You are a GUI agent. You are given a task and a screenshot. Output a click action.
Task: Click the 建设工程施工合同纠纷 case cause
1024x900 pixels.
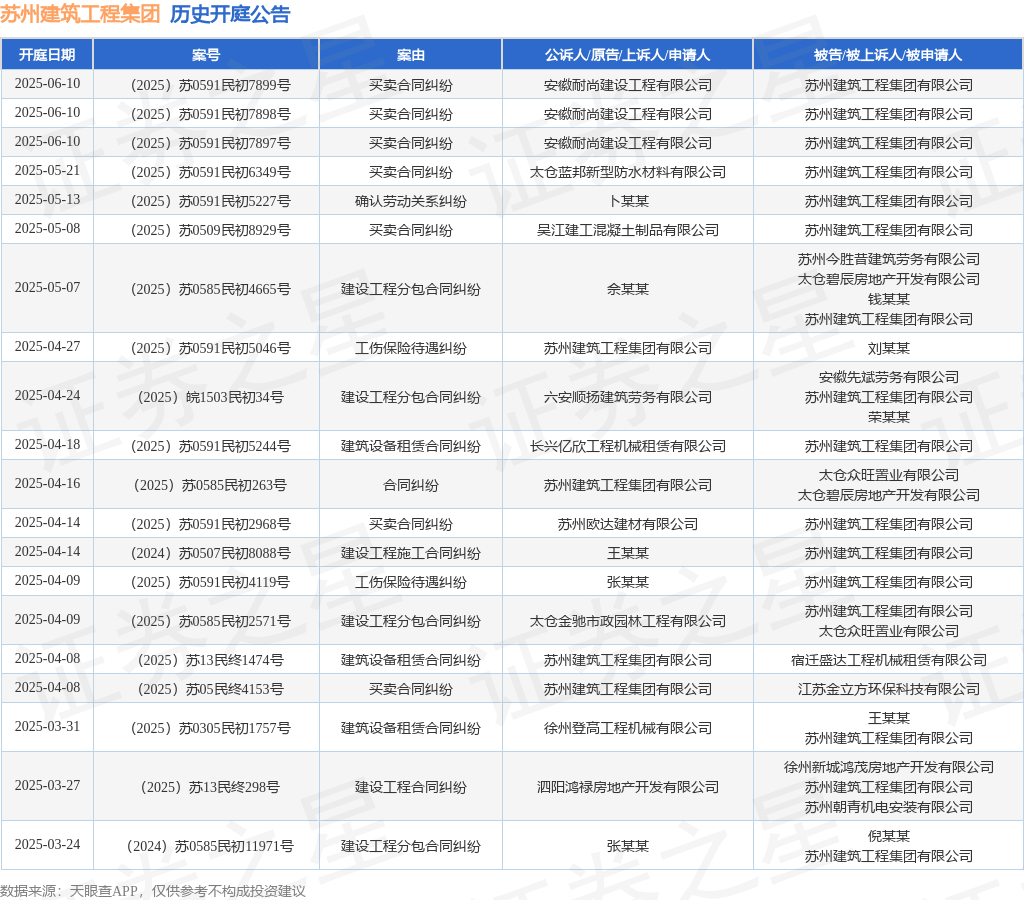tap(411, 553)
